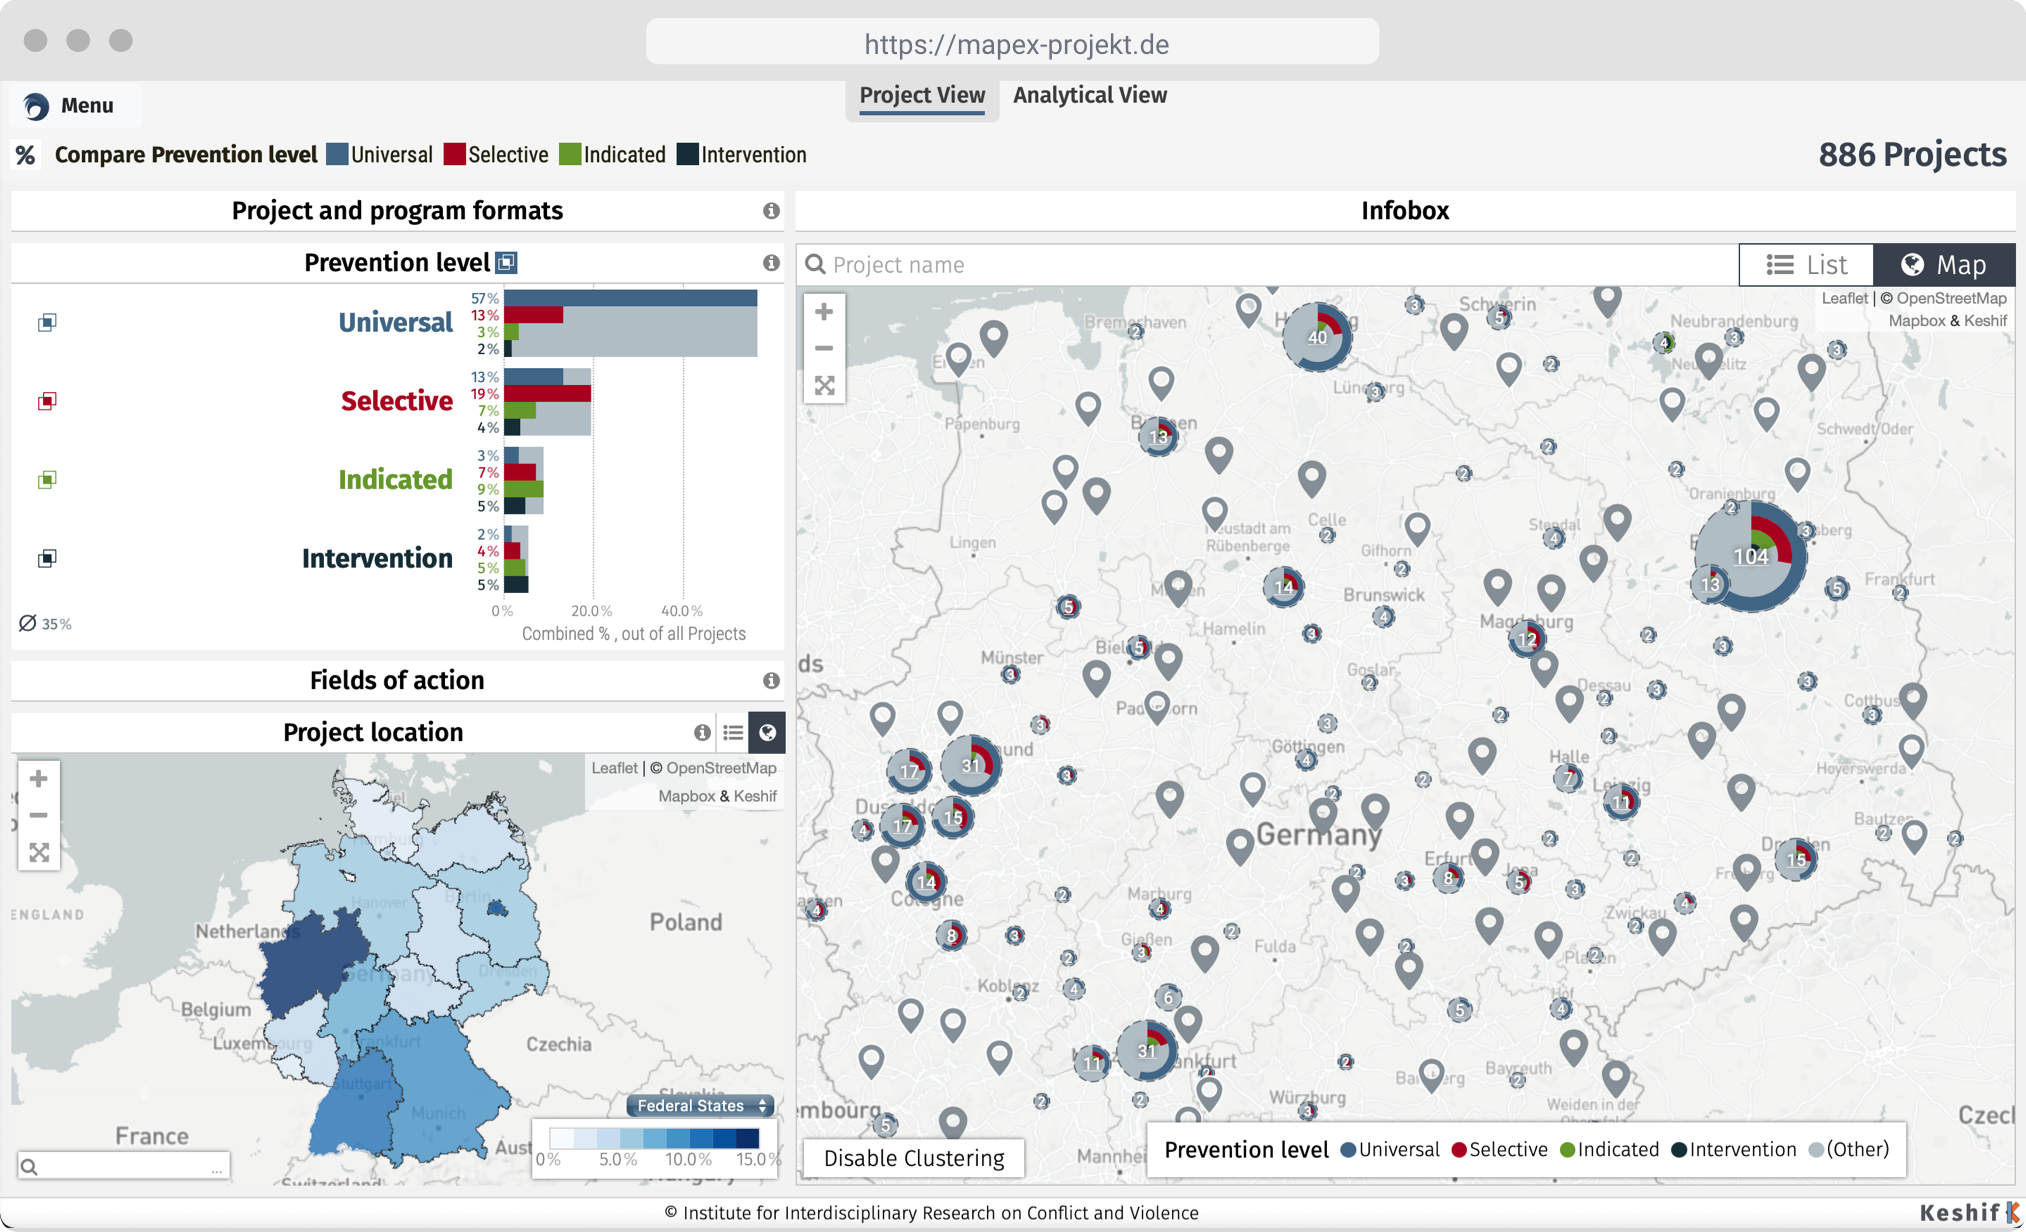The height and width of the screenshot is (1232, 2026).
Task: Zoom out on the Infobox map
Action: [824, 349]
